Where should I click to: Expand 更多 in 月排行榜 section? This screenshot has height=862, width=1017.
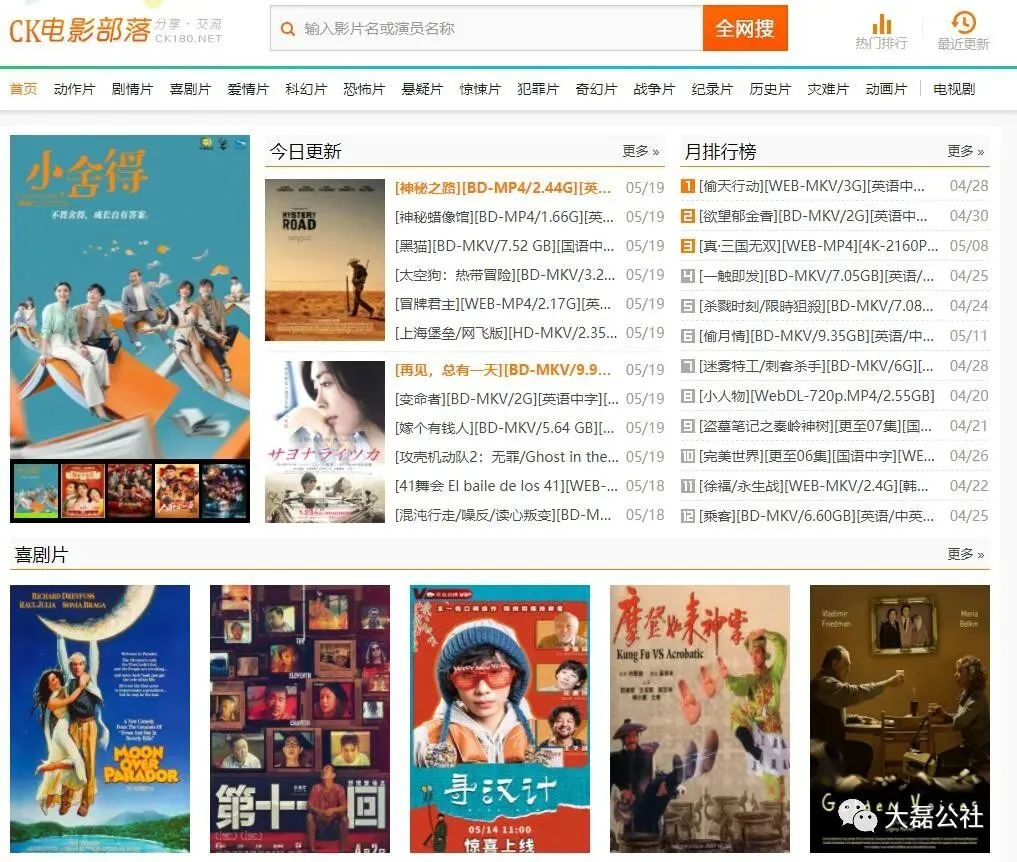pyautogui.click(x=966, y=151)
